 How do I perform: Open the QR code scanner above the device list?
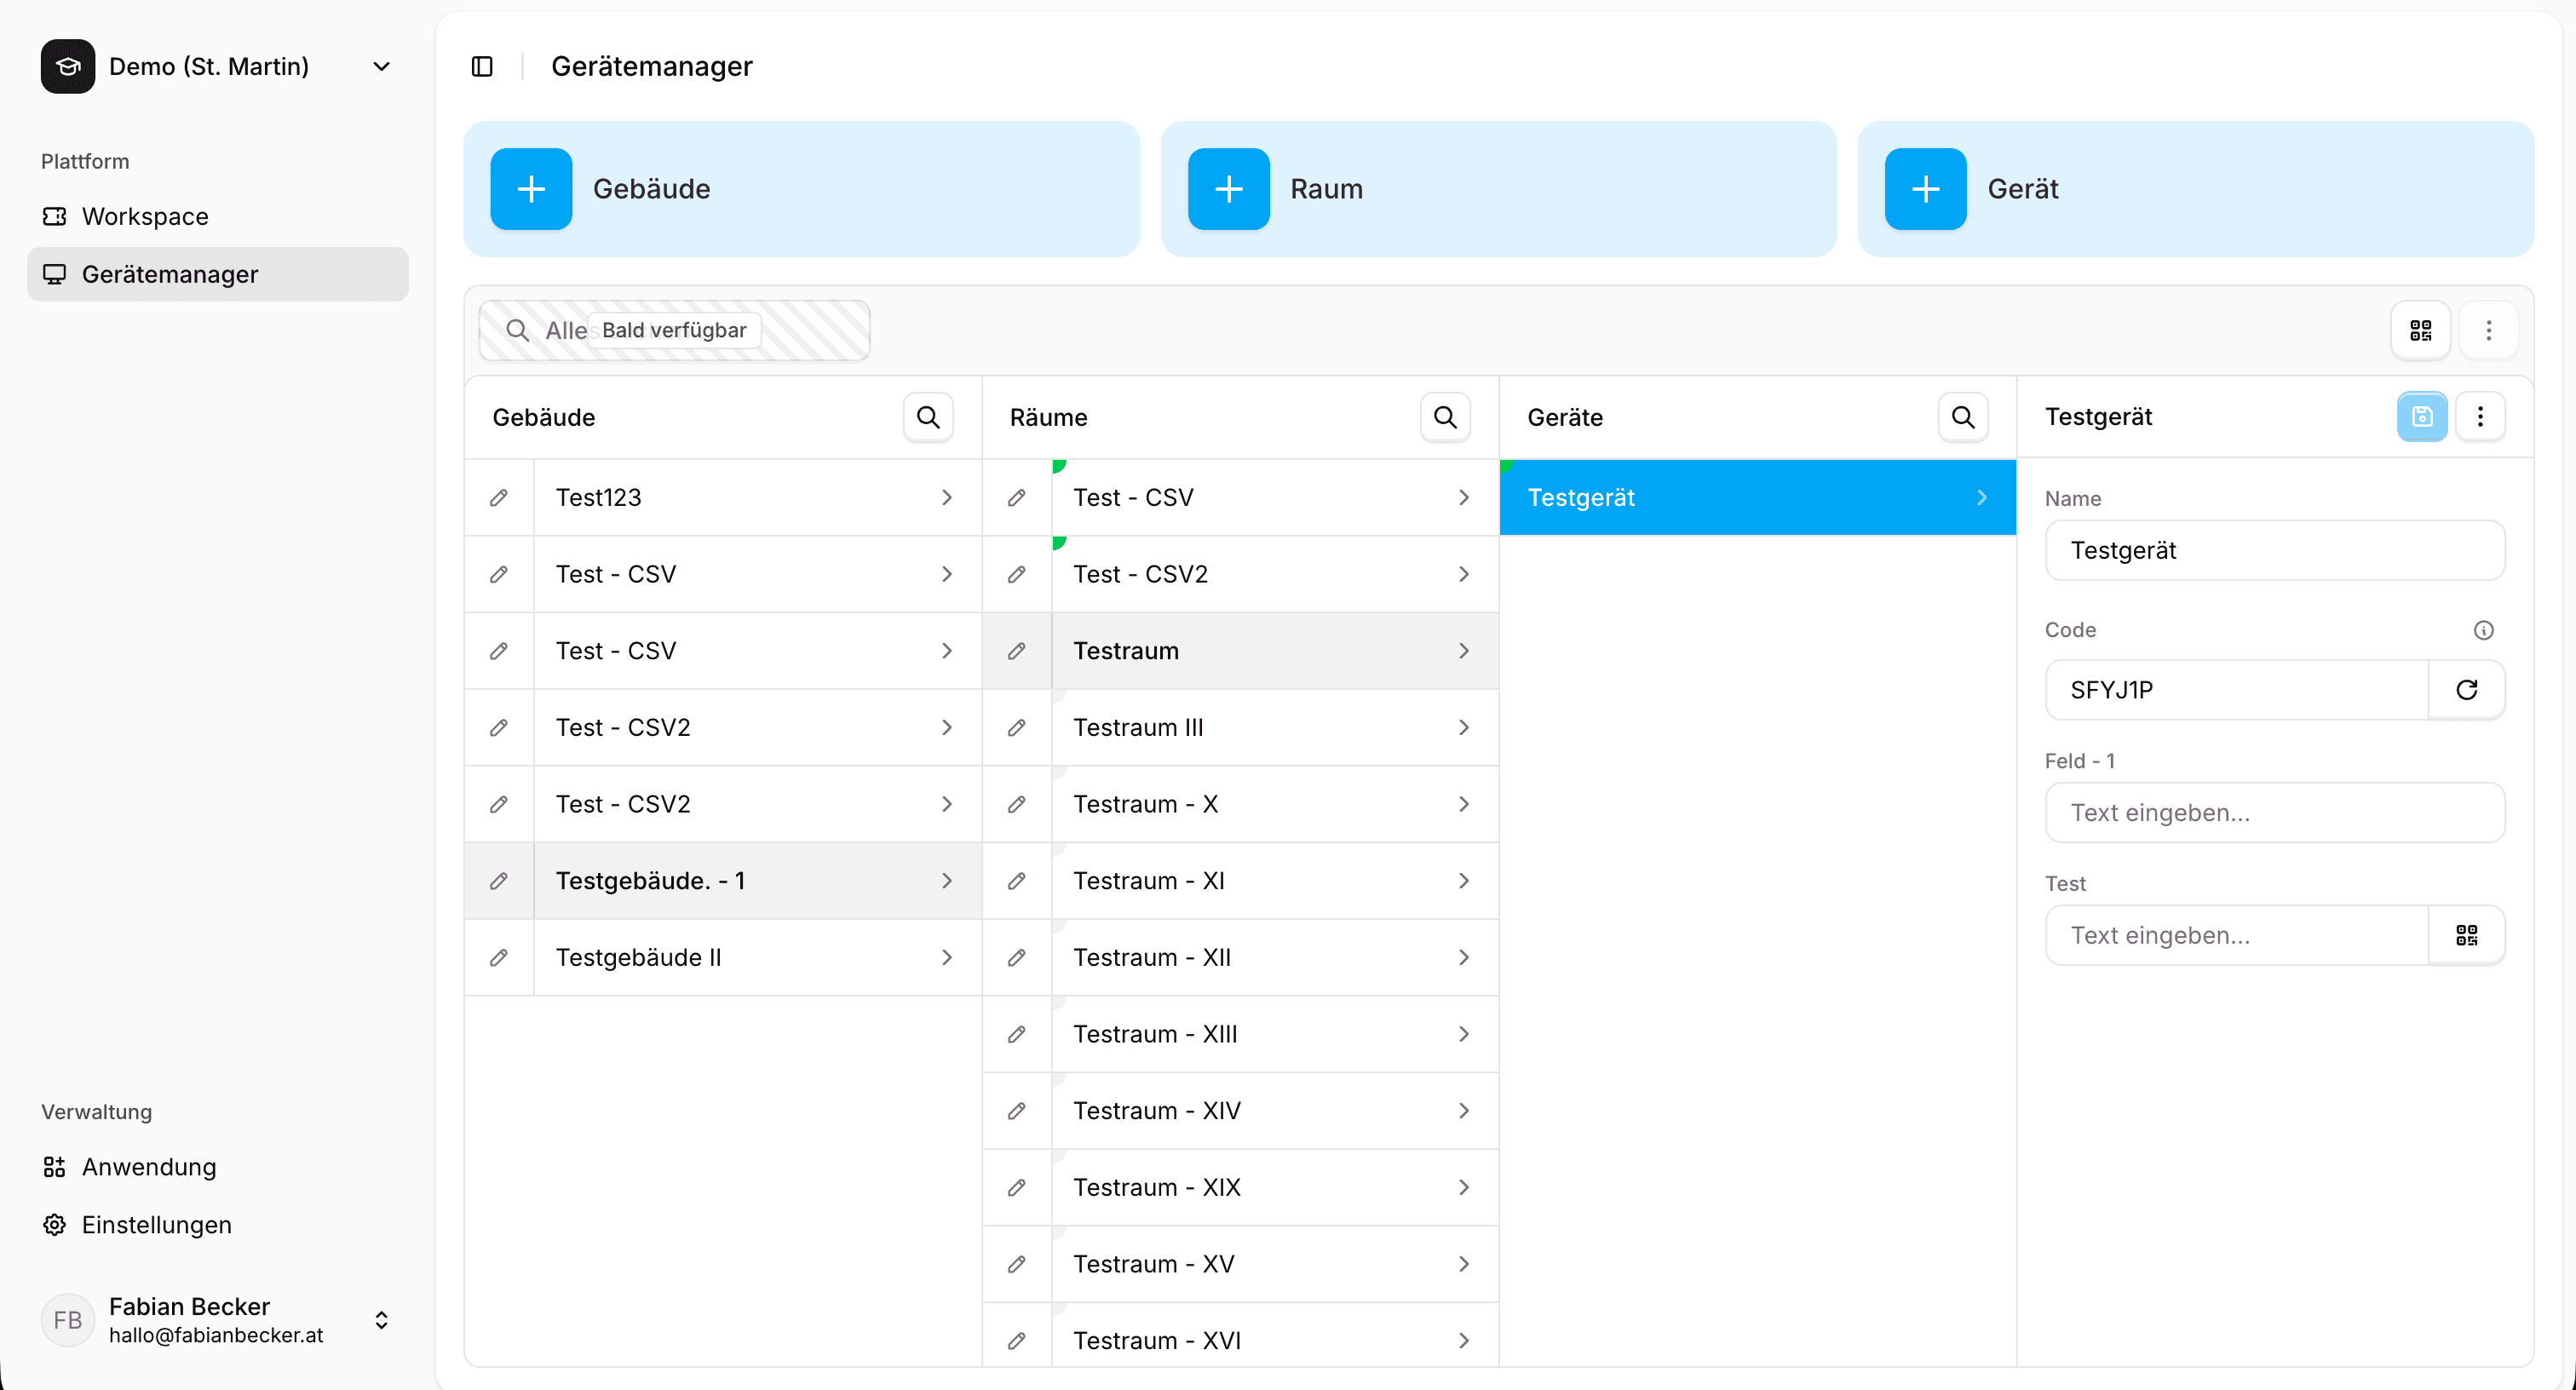click(2420, 330)
